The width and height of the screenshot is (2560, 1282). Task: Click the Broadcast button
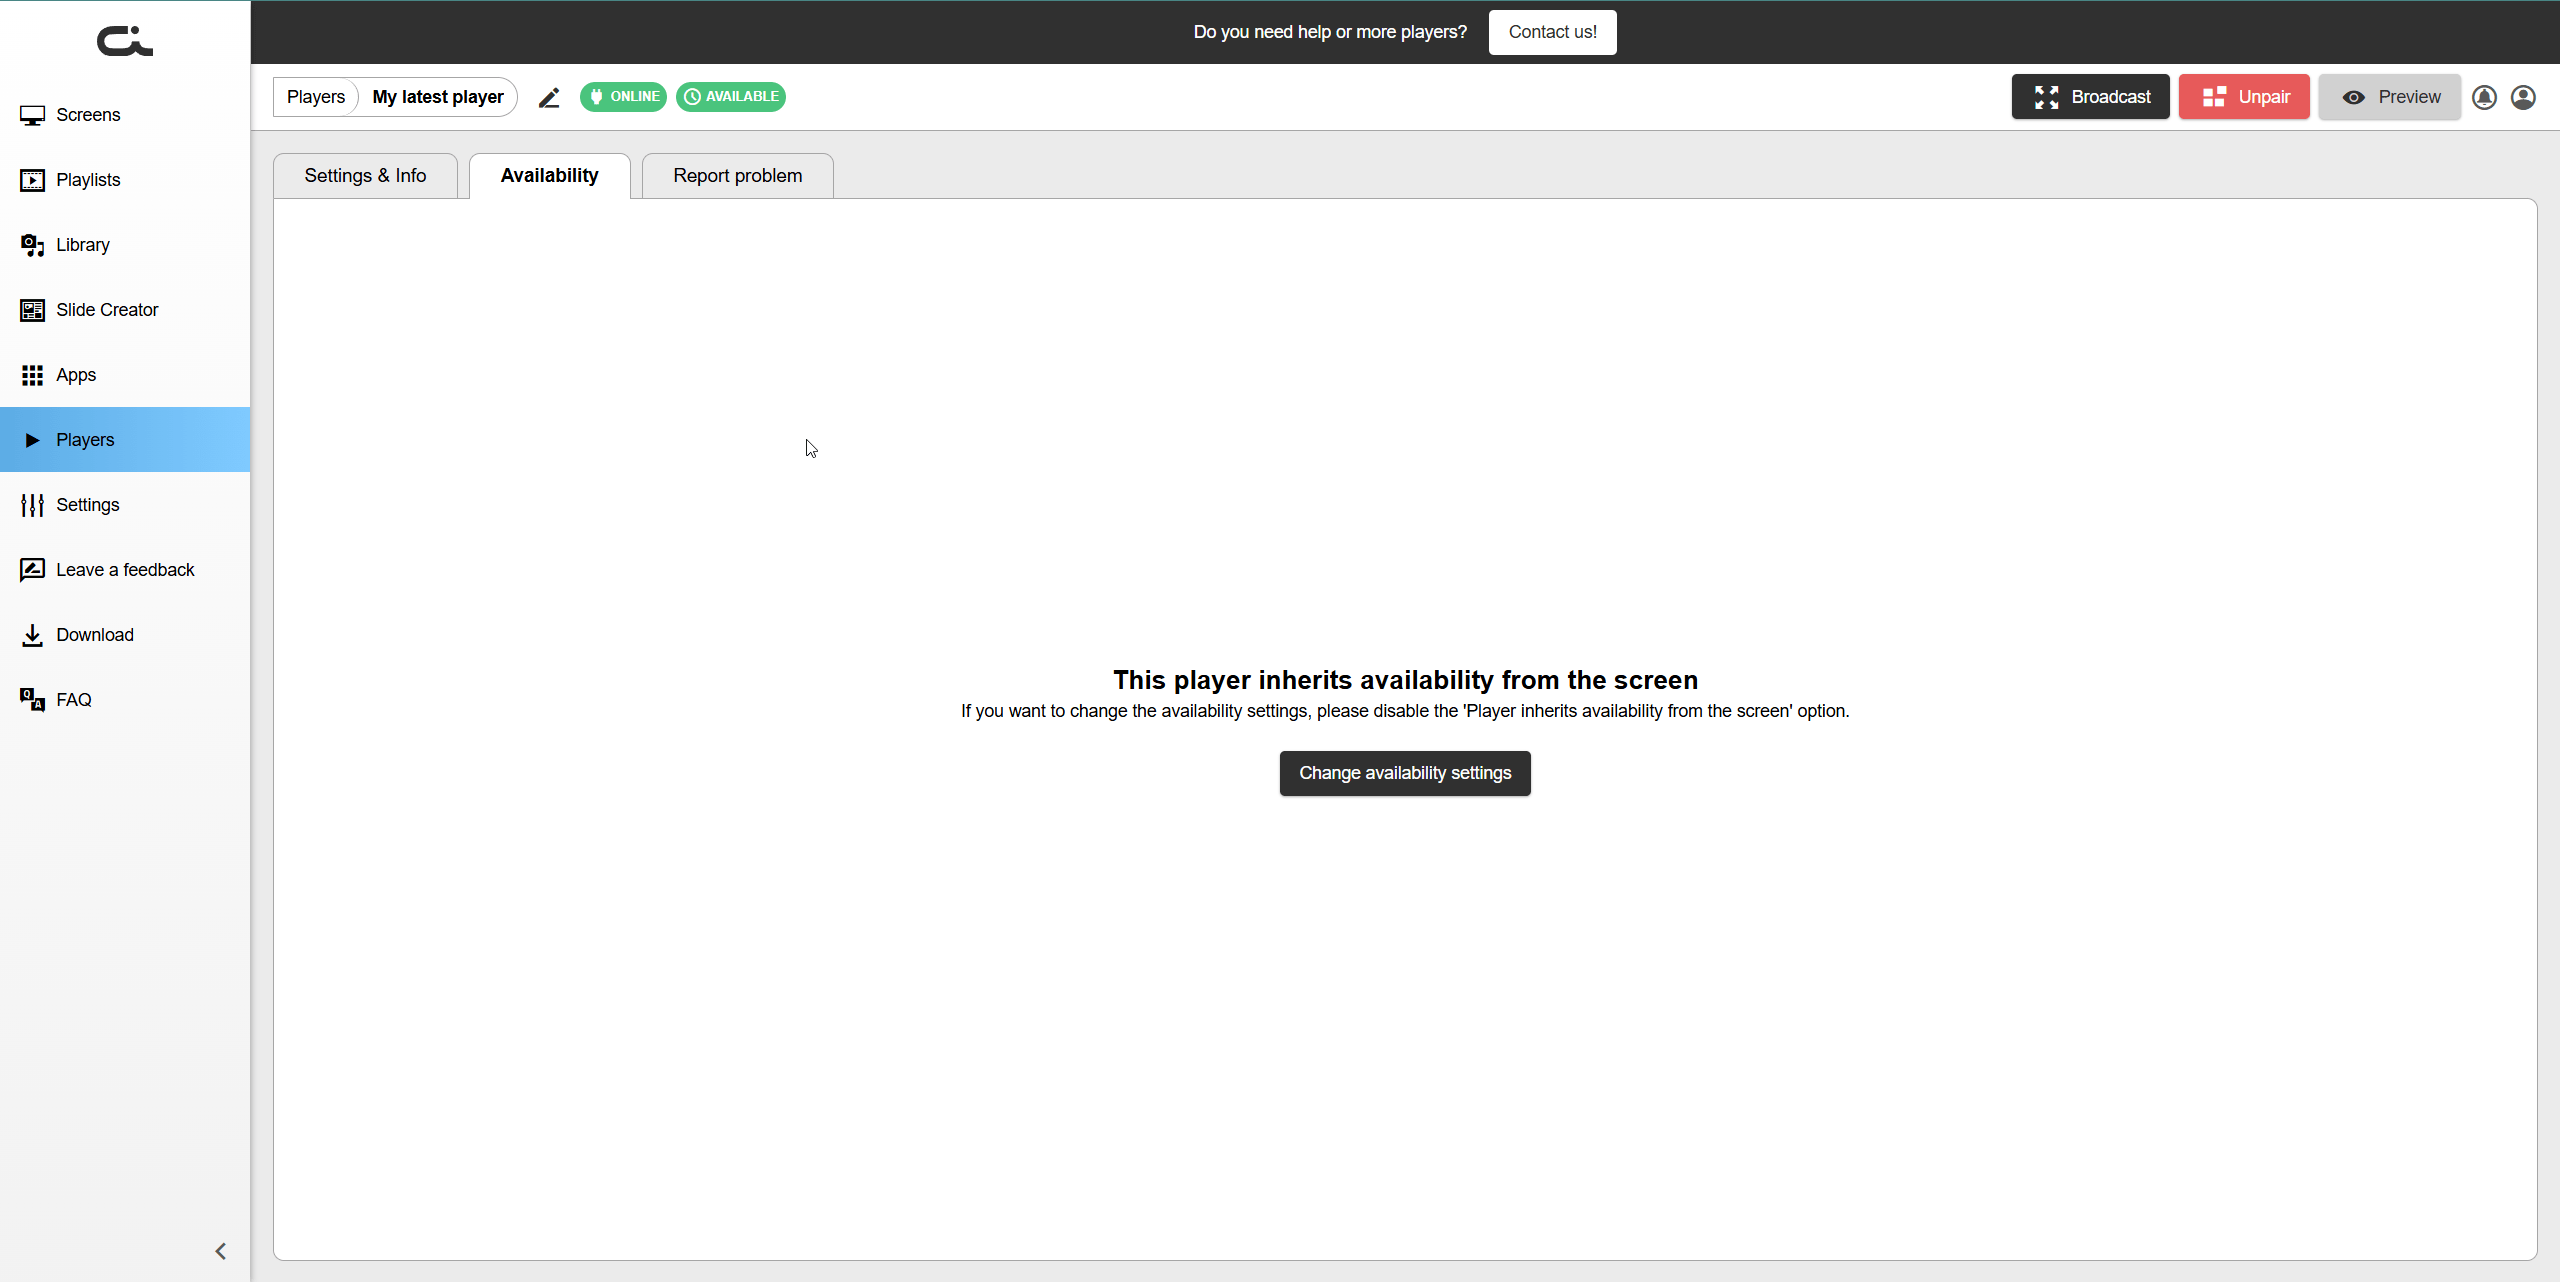pyautogui.click(x=2090, y=97)
